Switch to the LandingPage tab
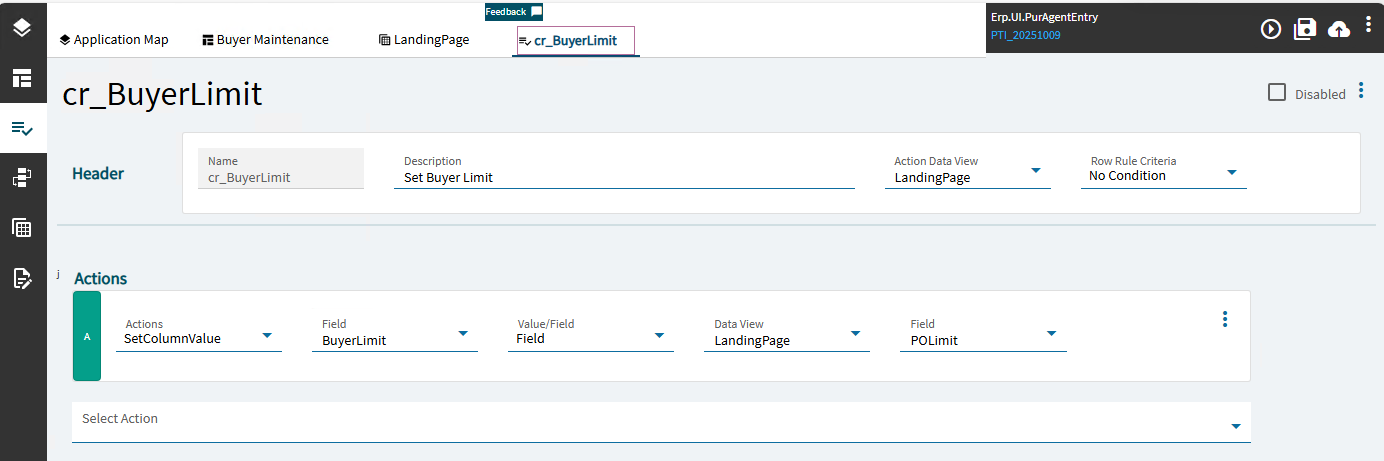The width and height of the screenshot is (1384, 461). pyautogui.click(x=424, y=40)
